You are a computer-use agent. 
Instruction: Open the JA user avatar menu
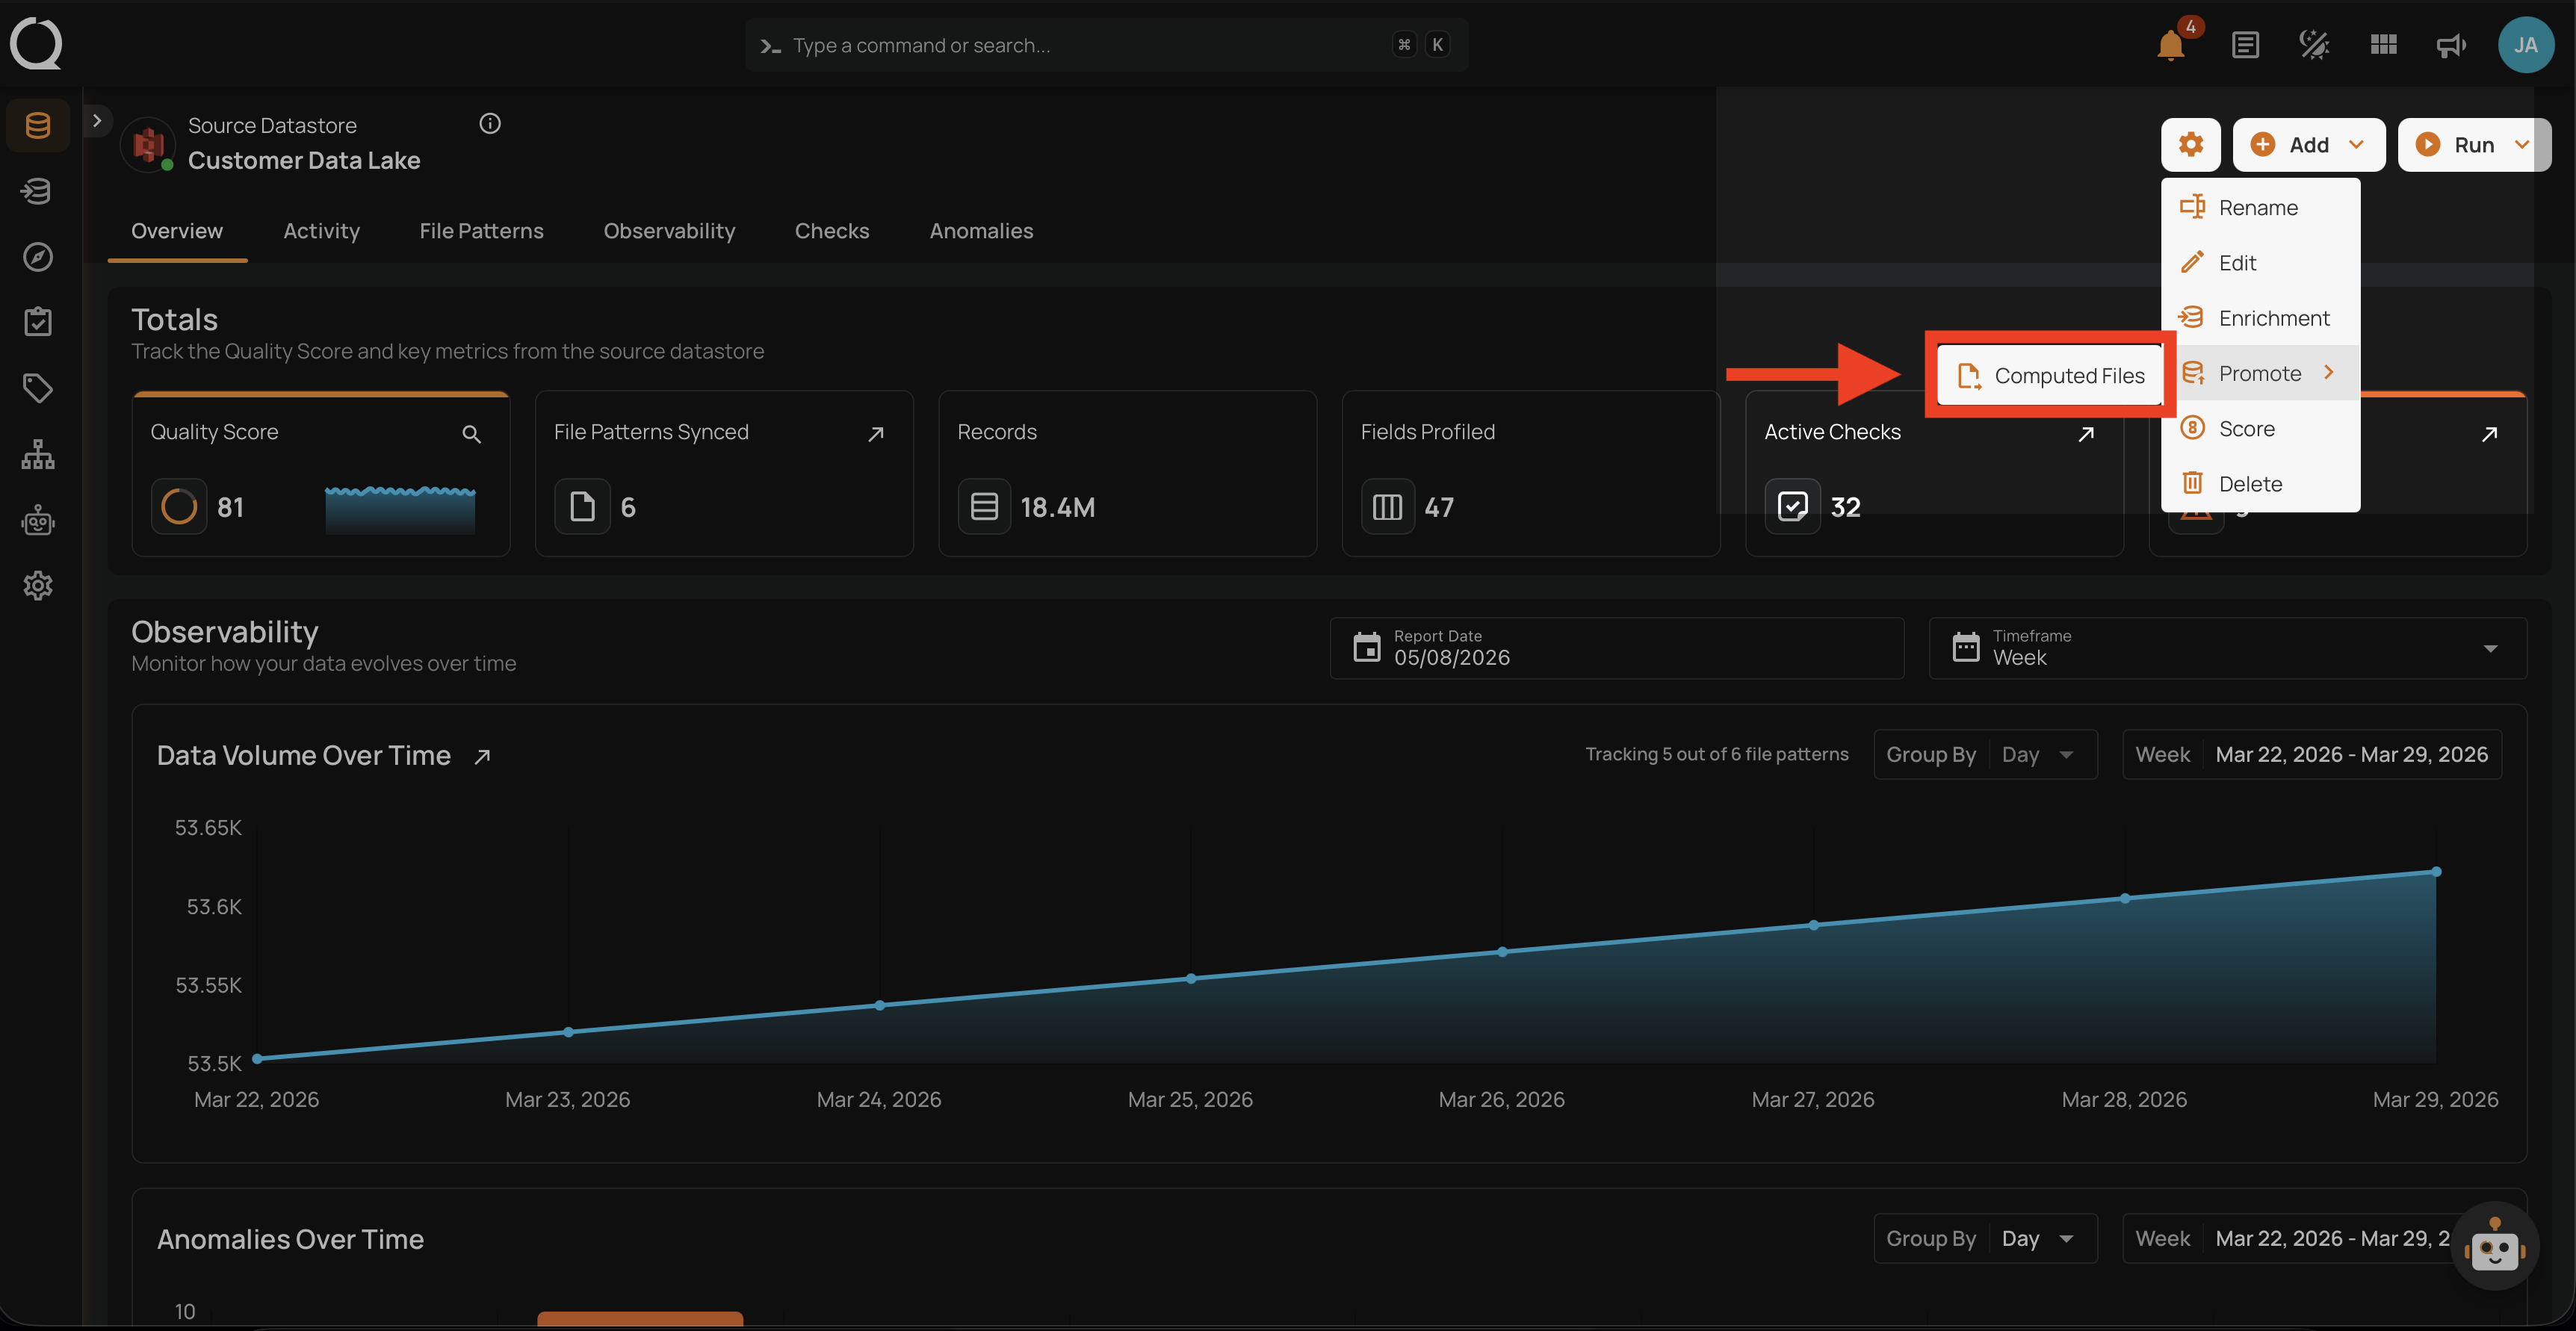point(2525,45)
